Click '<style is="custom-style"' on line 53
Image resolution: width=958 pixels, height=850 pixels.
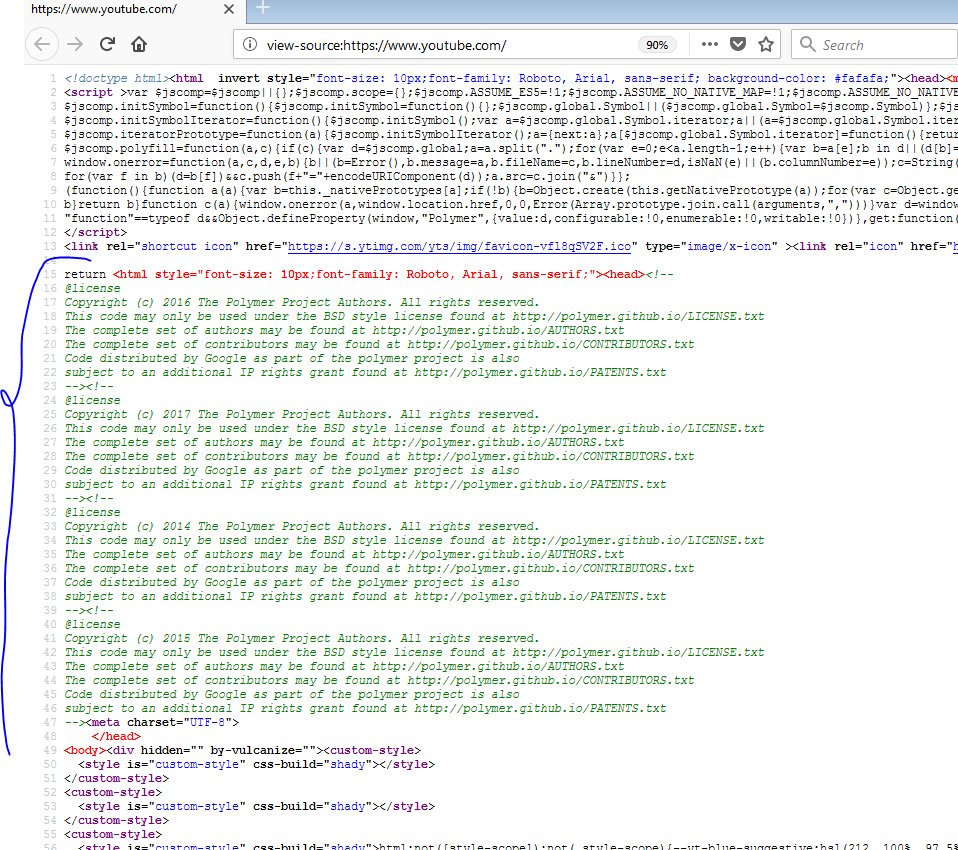coord(257,807)
